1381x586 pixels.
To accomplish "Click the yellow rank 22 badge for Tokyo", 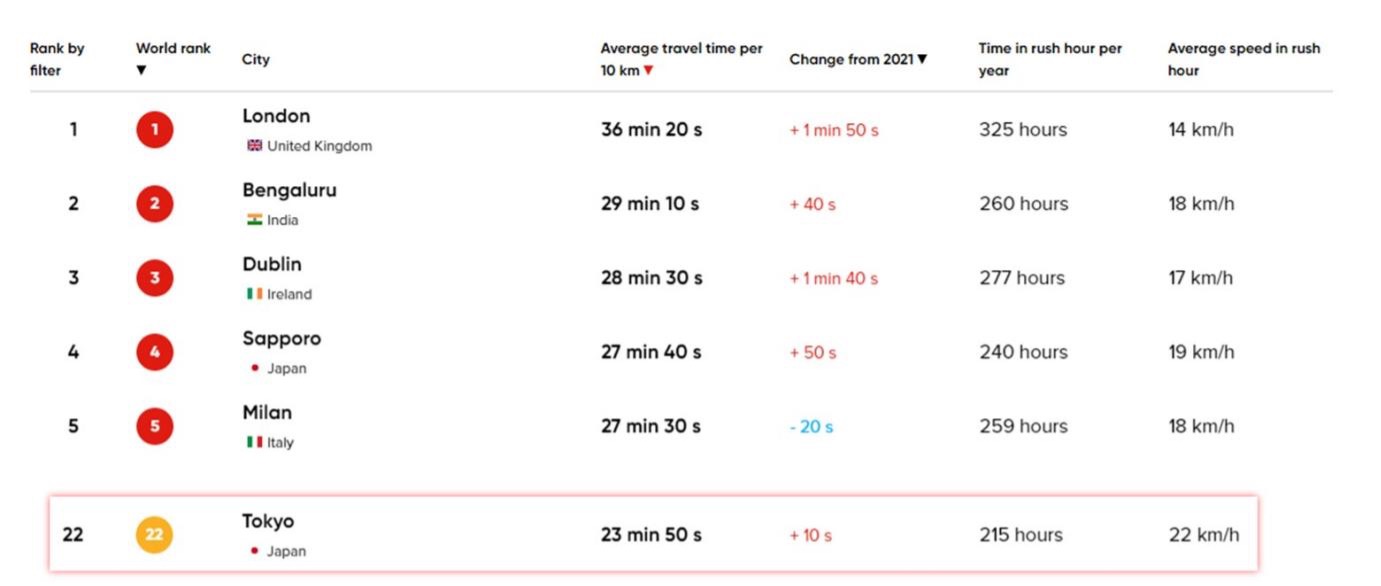I will pyautogui.click(x=155, y=535).
